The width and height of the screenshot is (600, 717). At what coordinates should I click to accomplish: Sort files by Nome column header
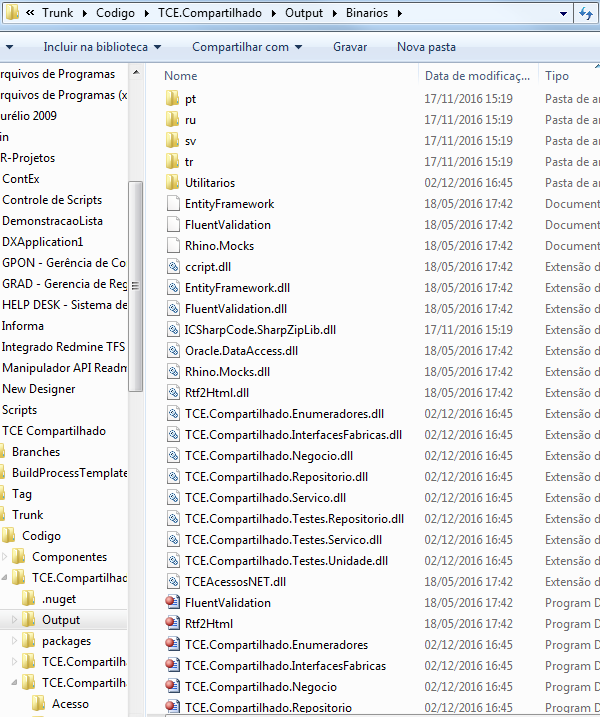click(181, 76)
